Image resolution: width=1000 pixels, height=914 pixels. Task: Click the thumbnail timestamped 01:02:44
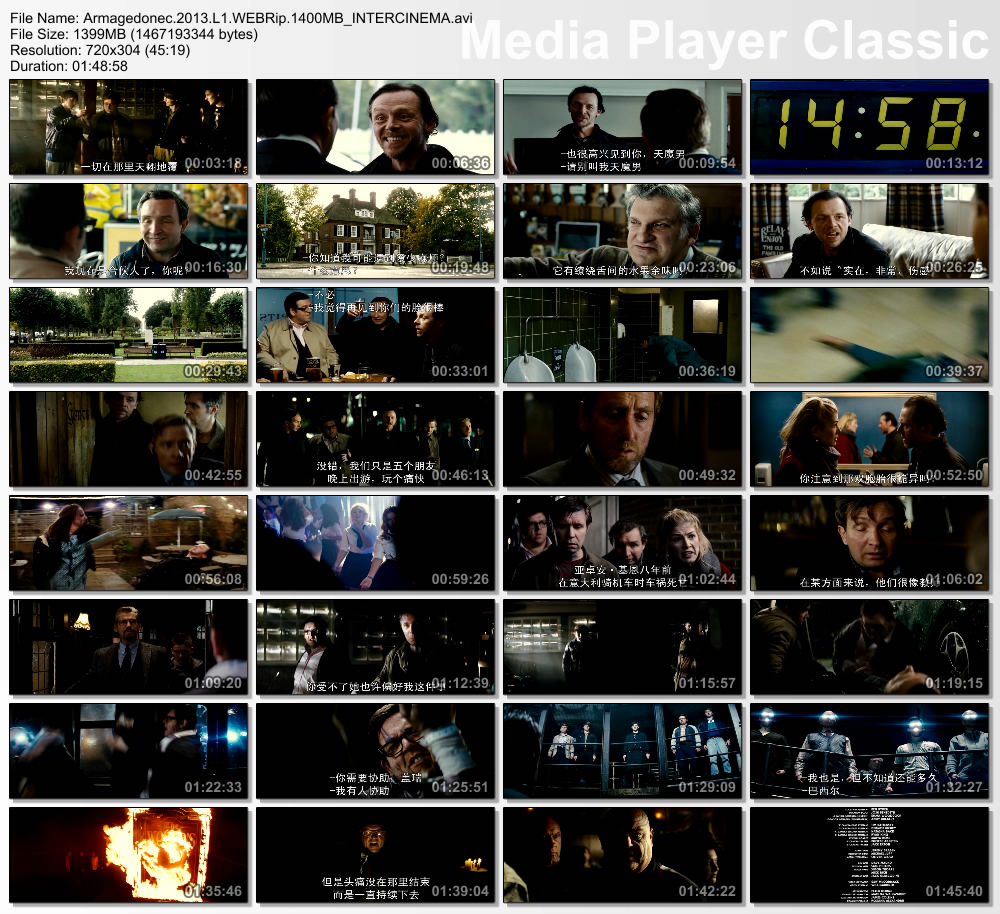pyautogui.click(x=622, y=543)
